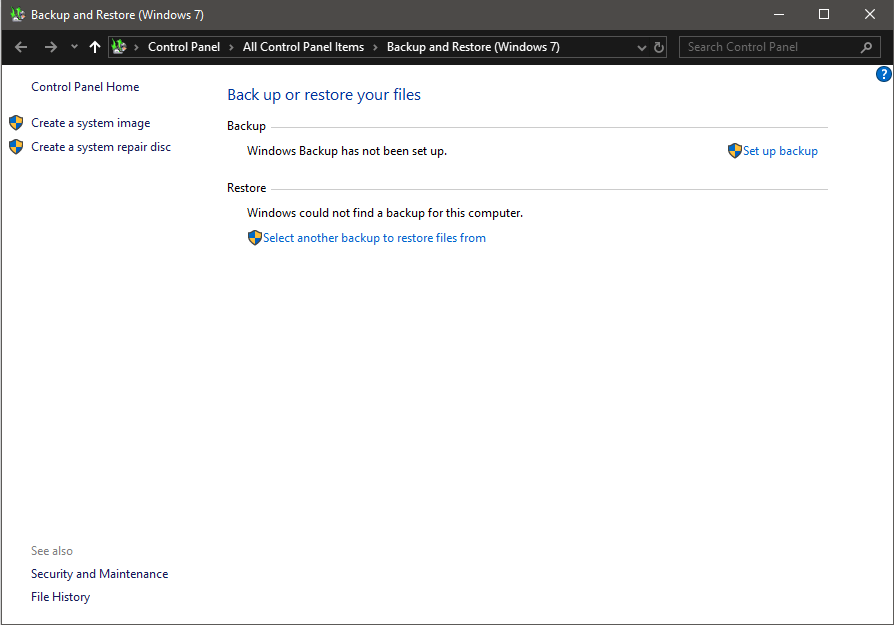Click 'Windows Backup has not been set up.' text
Screen dimensions: 894x625
point(347,151)
